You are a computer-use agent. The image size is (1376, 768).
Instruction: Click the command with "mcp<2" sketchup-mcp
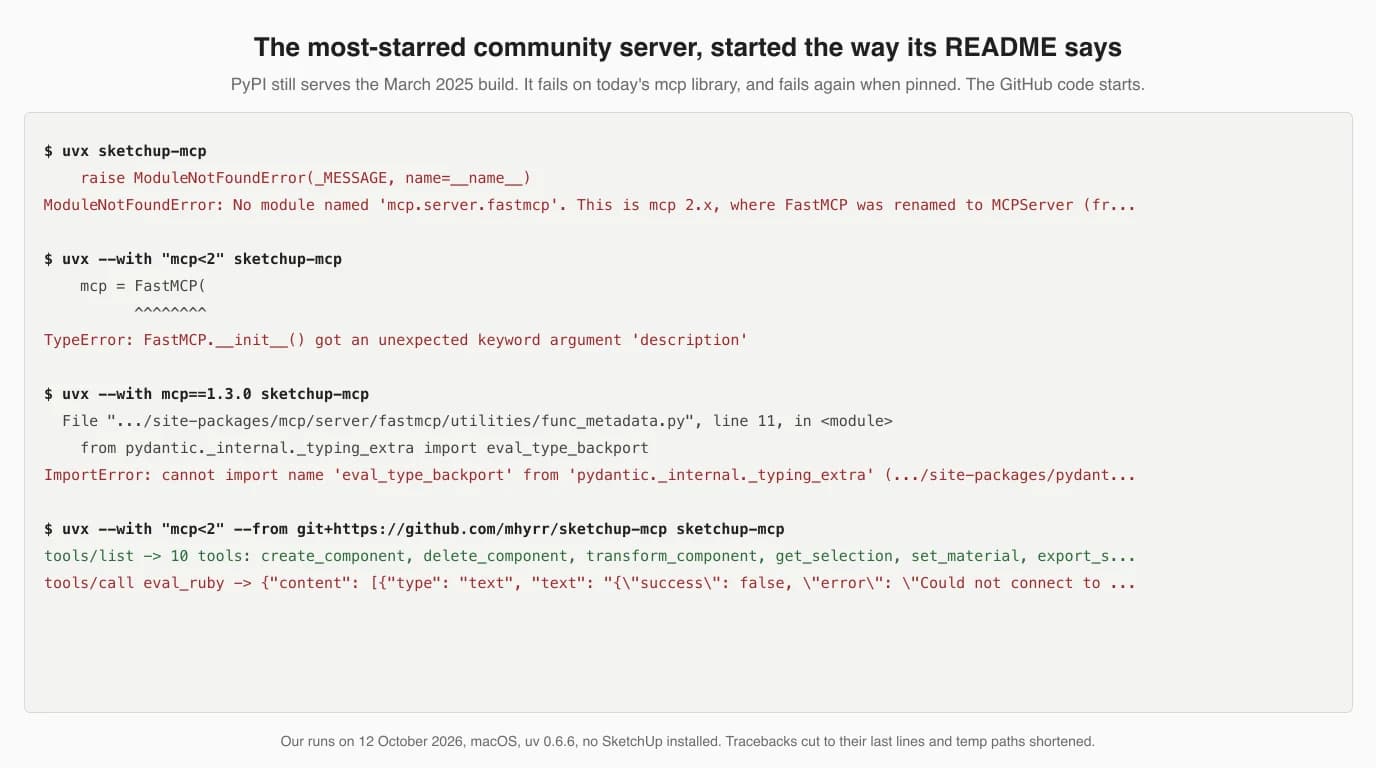[x=193, y=259]
